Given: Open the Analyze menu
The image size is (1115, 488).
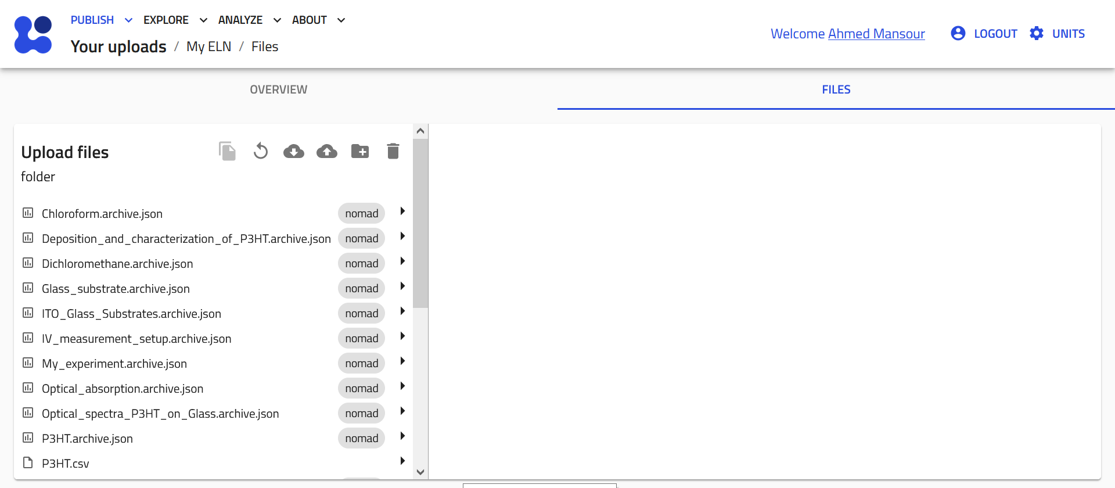Looking at the screenshot, I should (x=249, y=20).
